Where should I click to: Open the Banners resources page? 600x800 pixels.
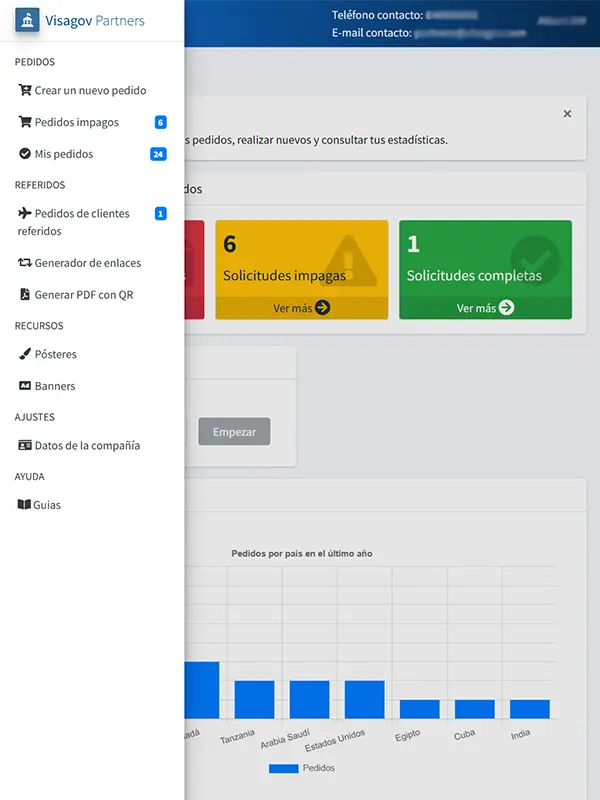(x=55, y=386)
